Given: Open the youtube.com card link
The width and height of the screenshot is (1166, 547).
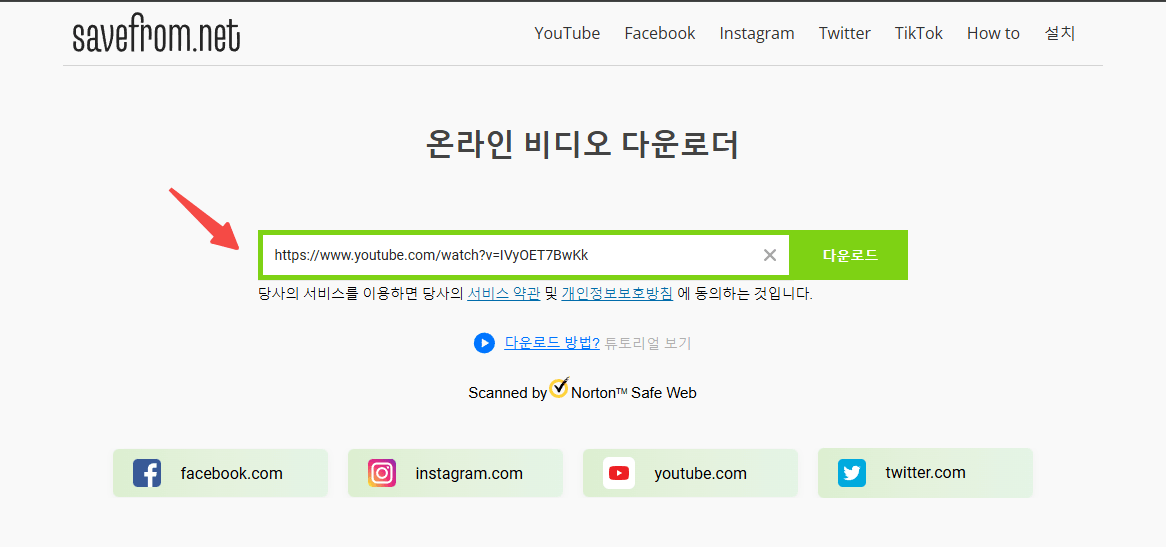Looking at the screenshot, I should point(690,473).
